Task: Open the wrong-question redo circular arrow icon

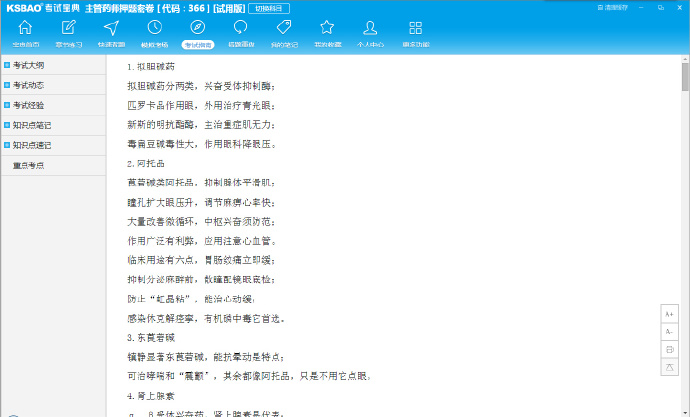Action: click(x=240, y=27)
